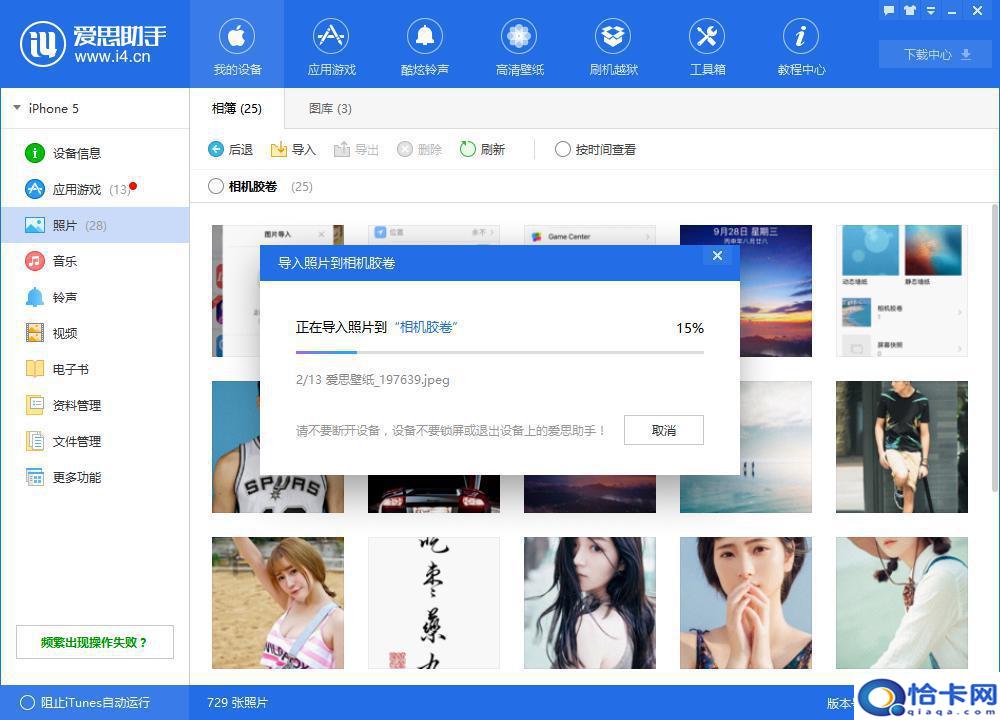The image size is (1000, 720).
Task: Open the feedback chat icon in title bar
Action: click(888, 10)
